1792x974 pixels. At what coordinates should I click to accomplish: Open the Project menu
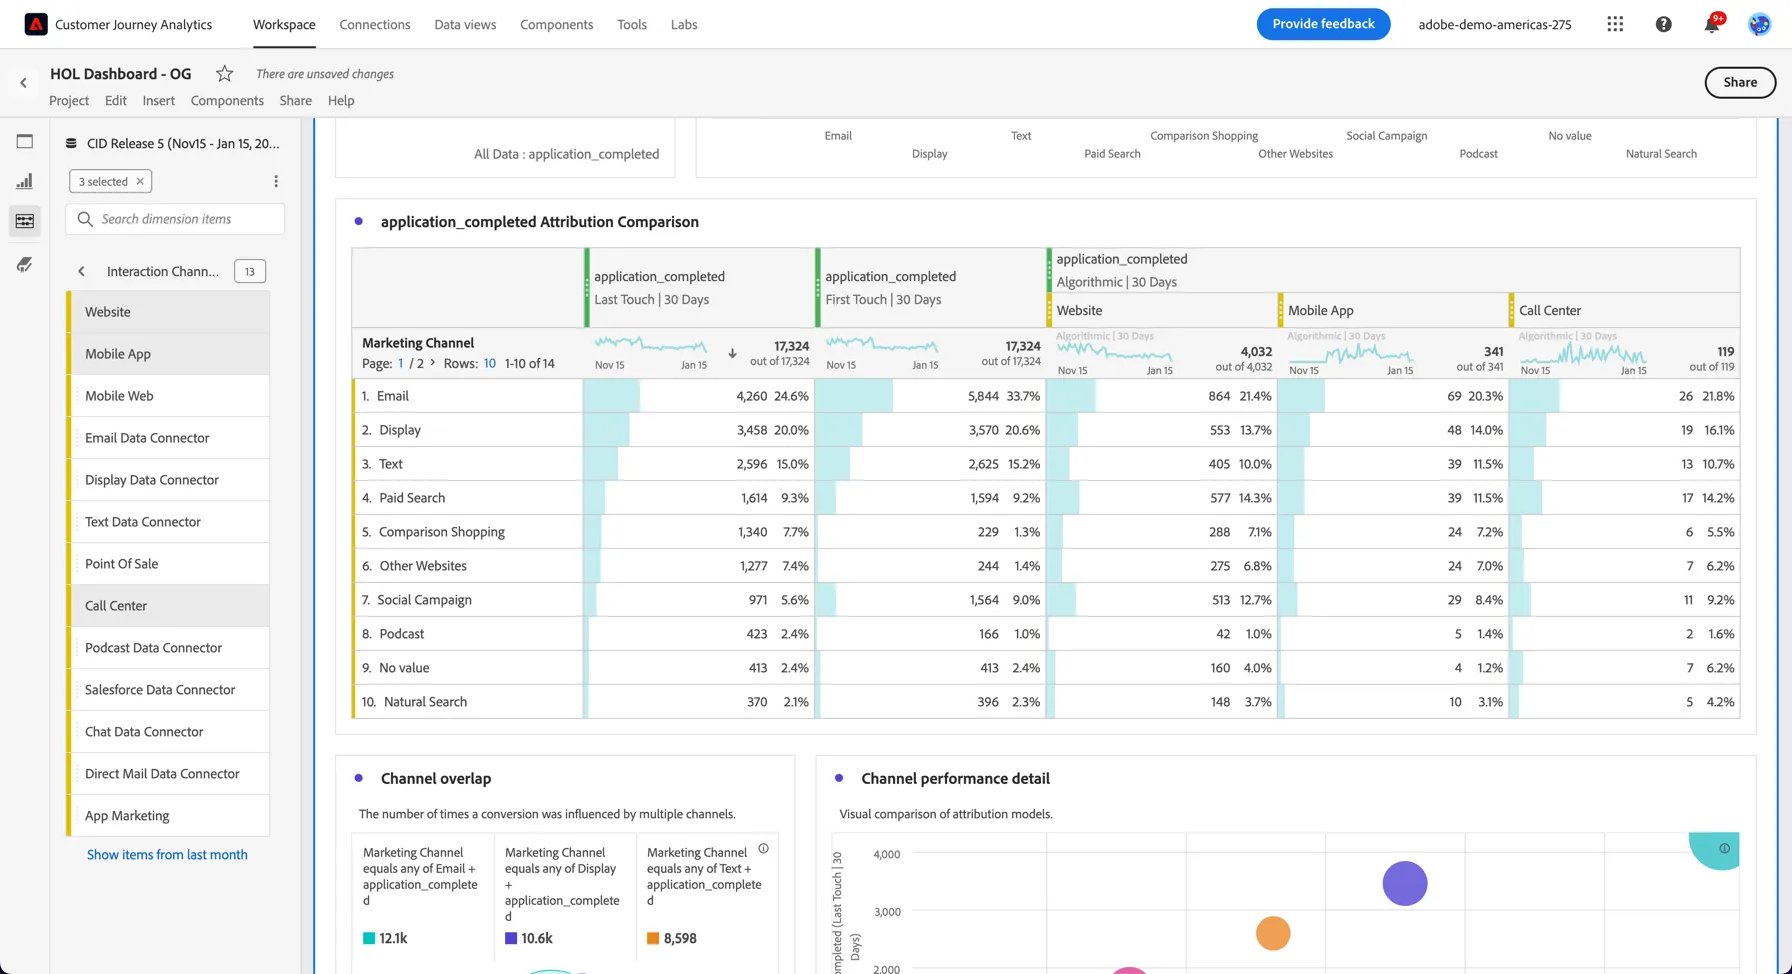(69, 100)
